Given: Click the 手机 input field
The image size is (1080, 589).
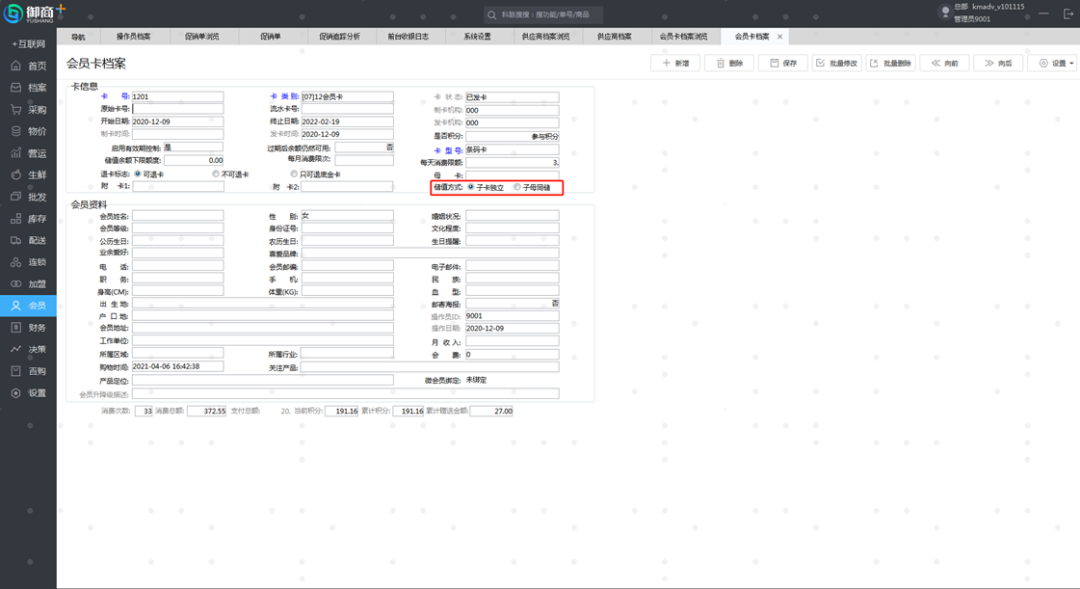Looking at the screenshot, I should point(347,279).
